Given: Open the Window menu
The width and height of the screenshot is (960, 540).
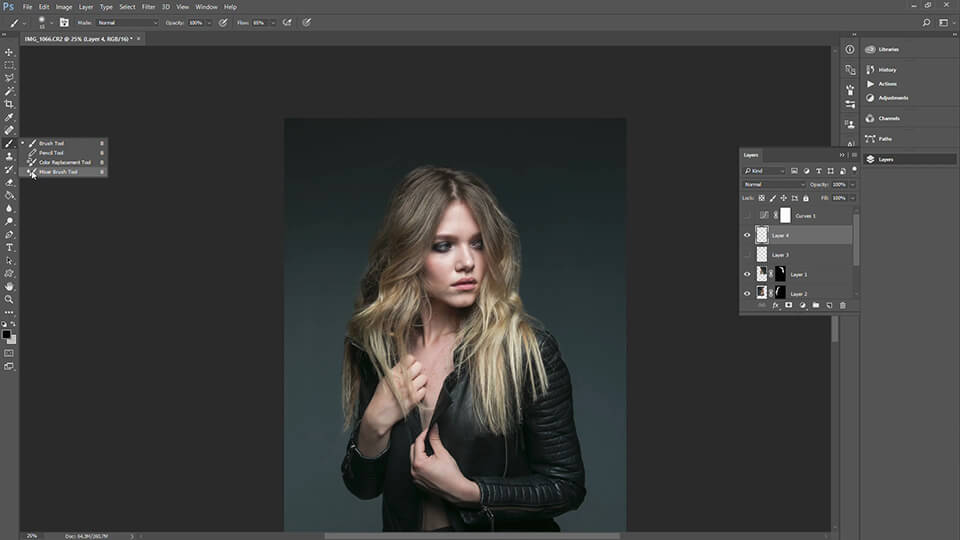Looking at the screenshot, I should click(206, 7).
